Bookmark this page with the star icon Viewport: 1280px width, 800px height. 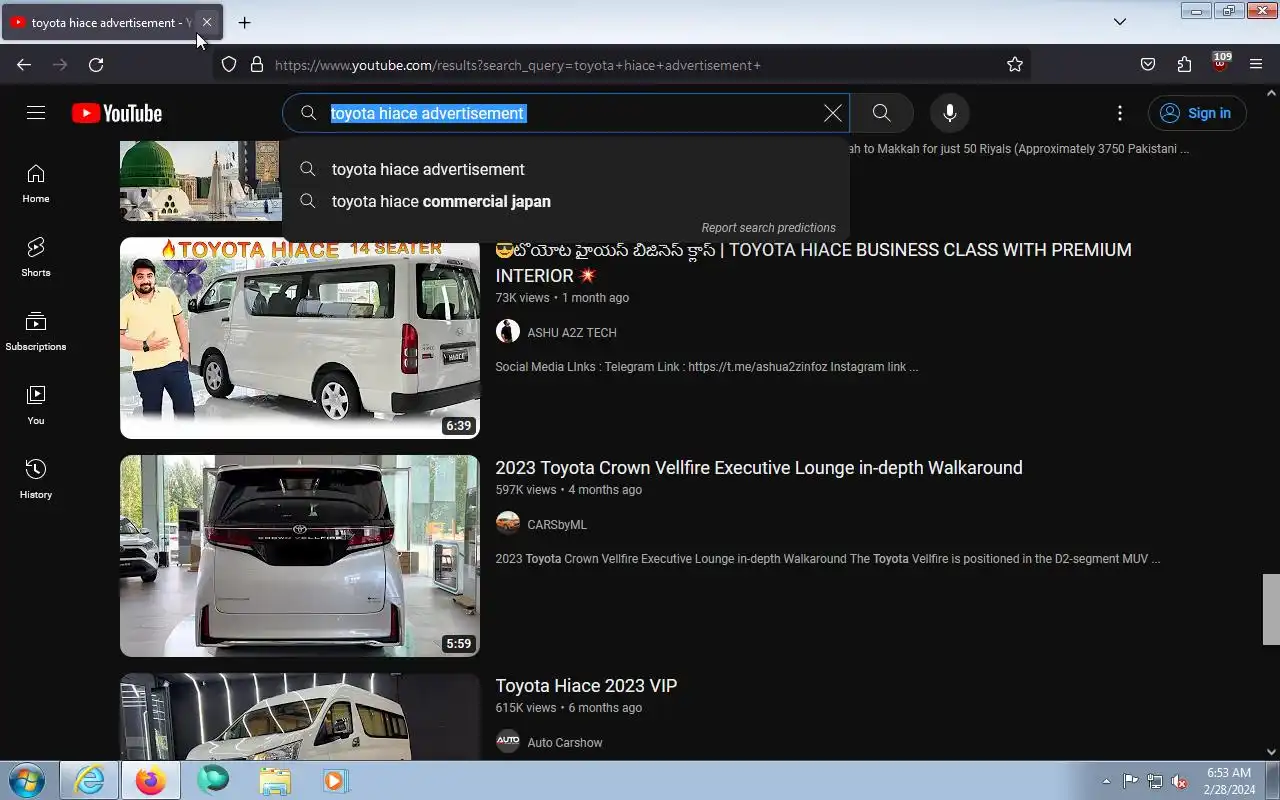pyautogui.click(x=1015, y=64)
